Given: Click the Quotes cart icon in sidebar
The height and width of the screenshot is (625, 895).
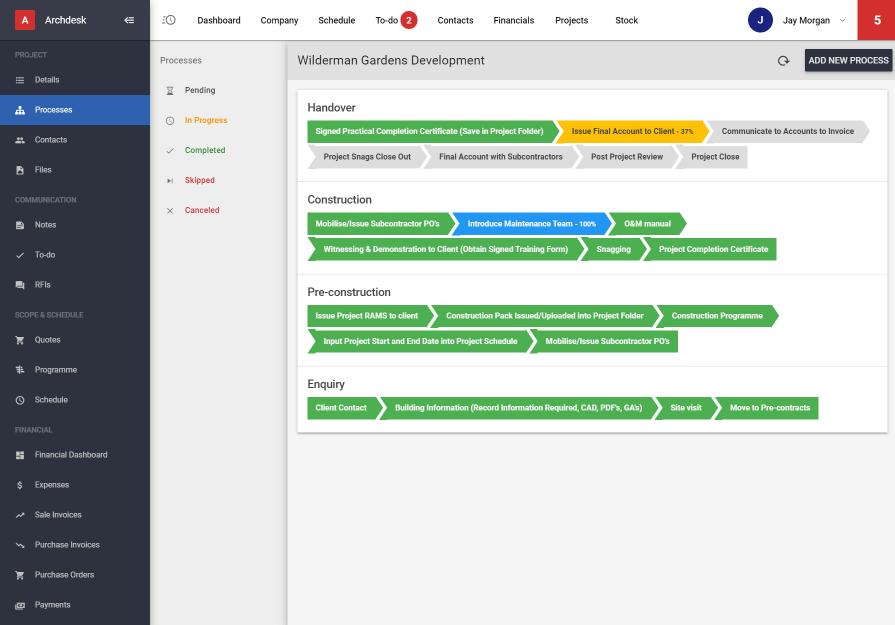Looking at the screenshot, I should click(x=20, y=340).
